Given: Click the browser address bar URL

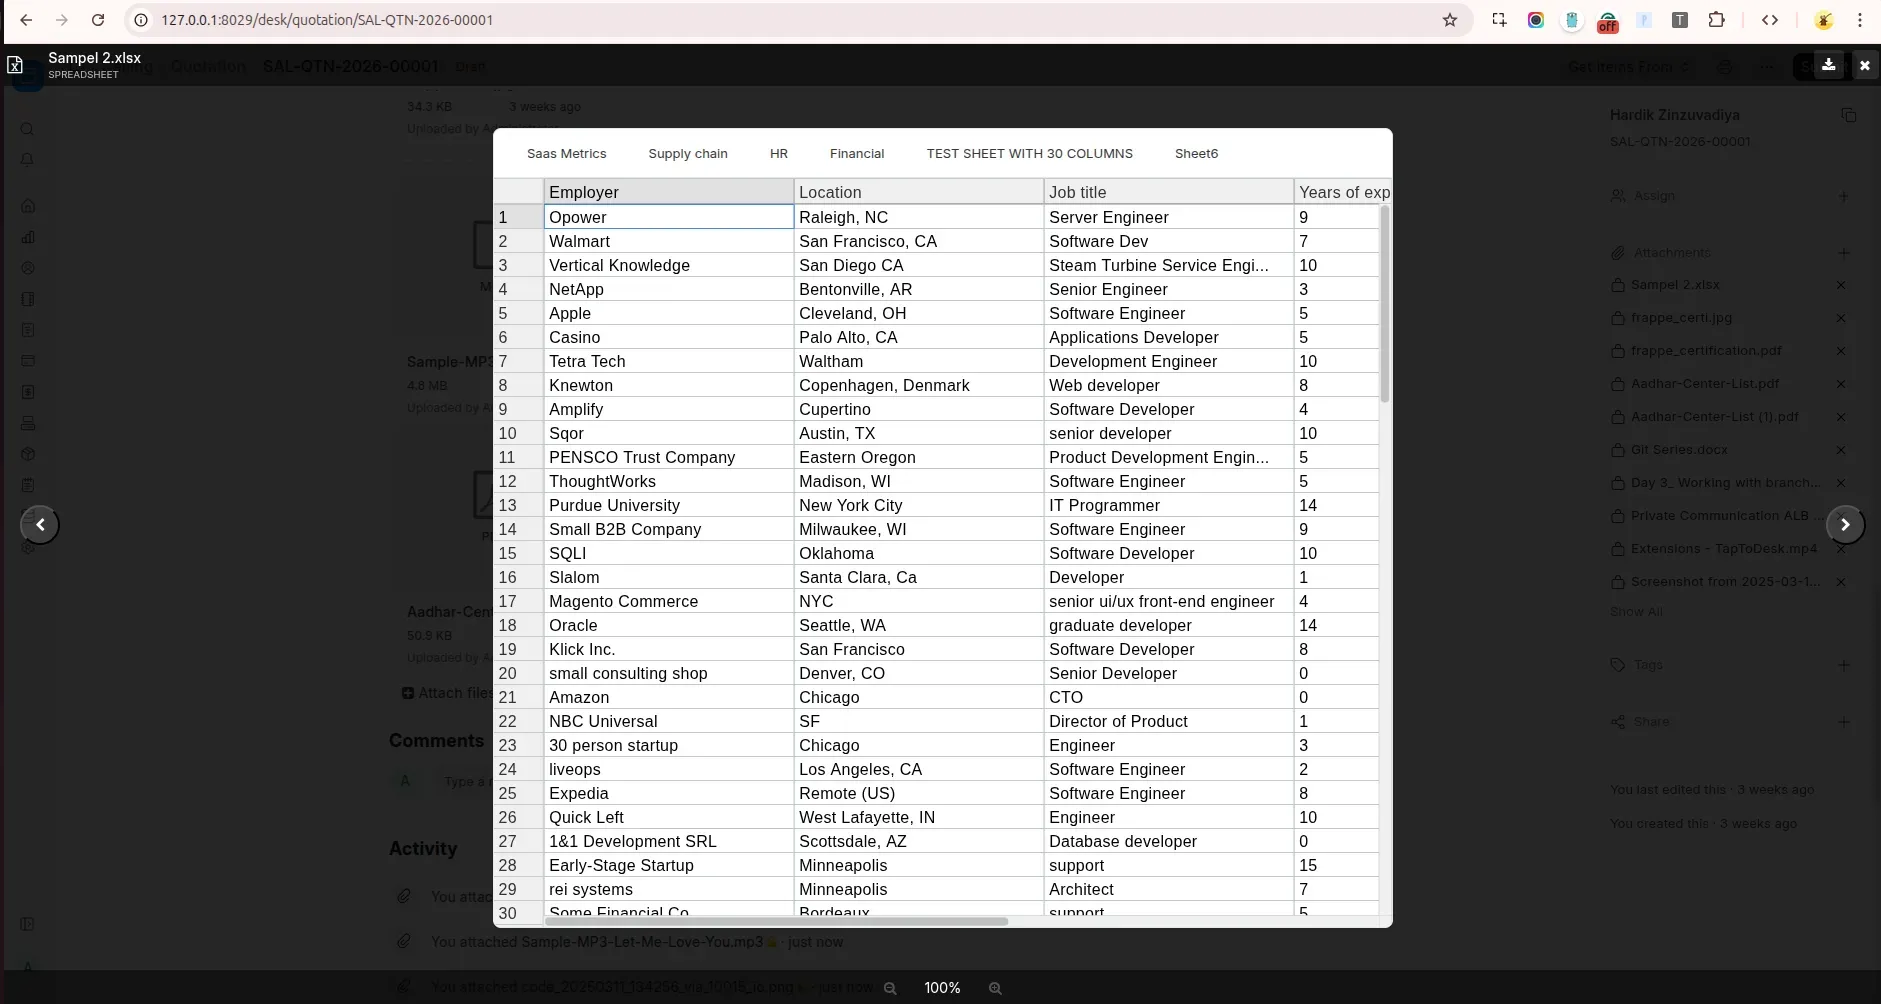Looking at the screenshot, I should (x=327, y=20).
